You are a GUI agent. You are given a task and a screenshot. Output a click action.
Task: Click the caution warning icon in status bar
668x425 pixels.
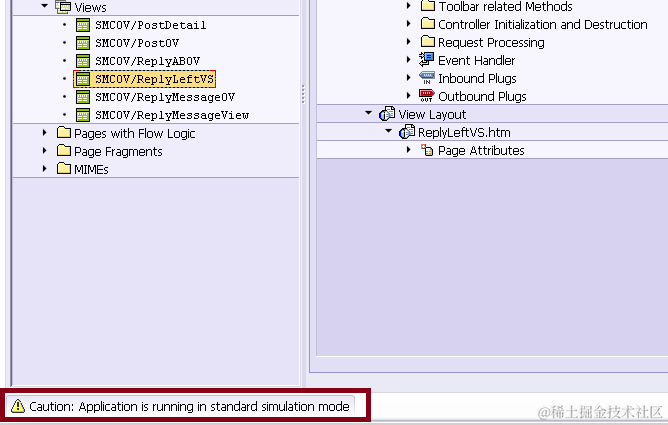18,406
